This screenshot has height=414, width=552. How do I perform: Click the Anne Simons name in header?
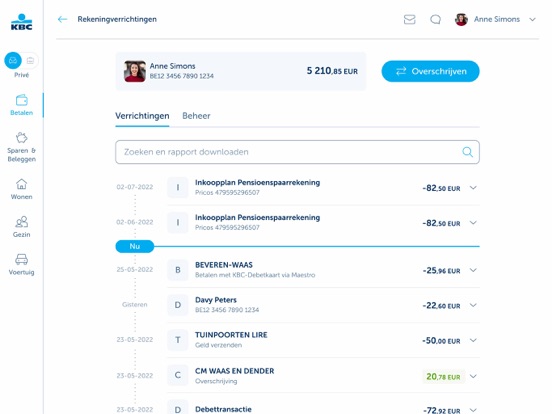tap(497, 19)
